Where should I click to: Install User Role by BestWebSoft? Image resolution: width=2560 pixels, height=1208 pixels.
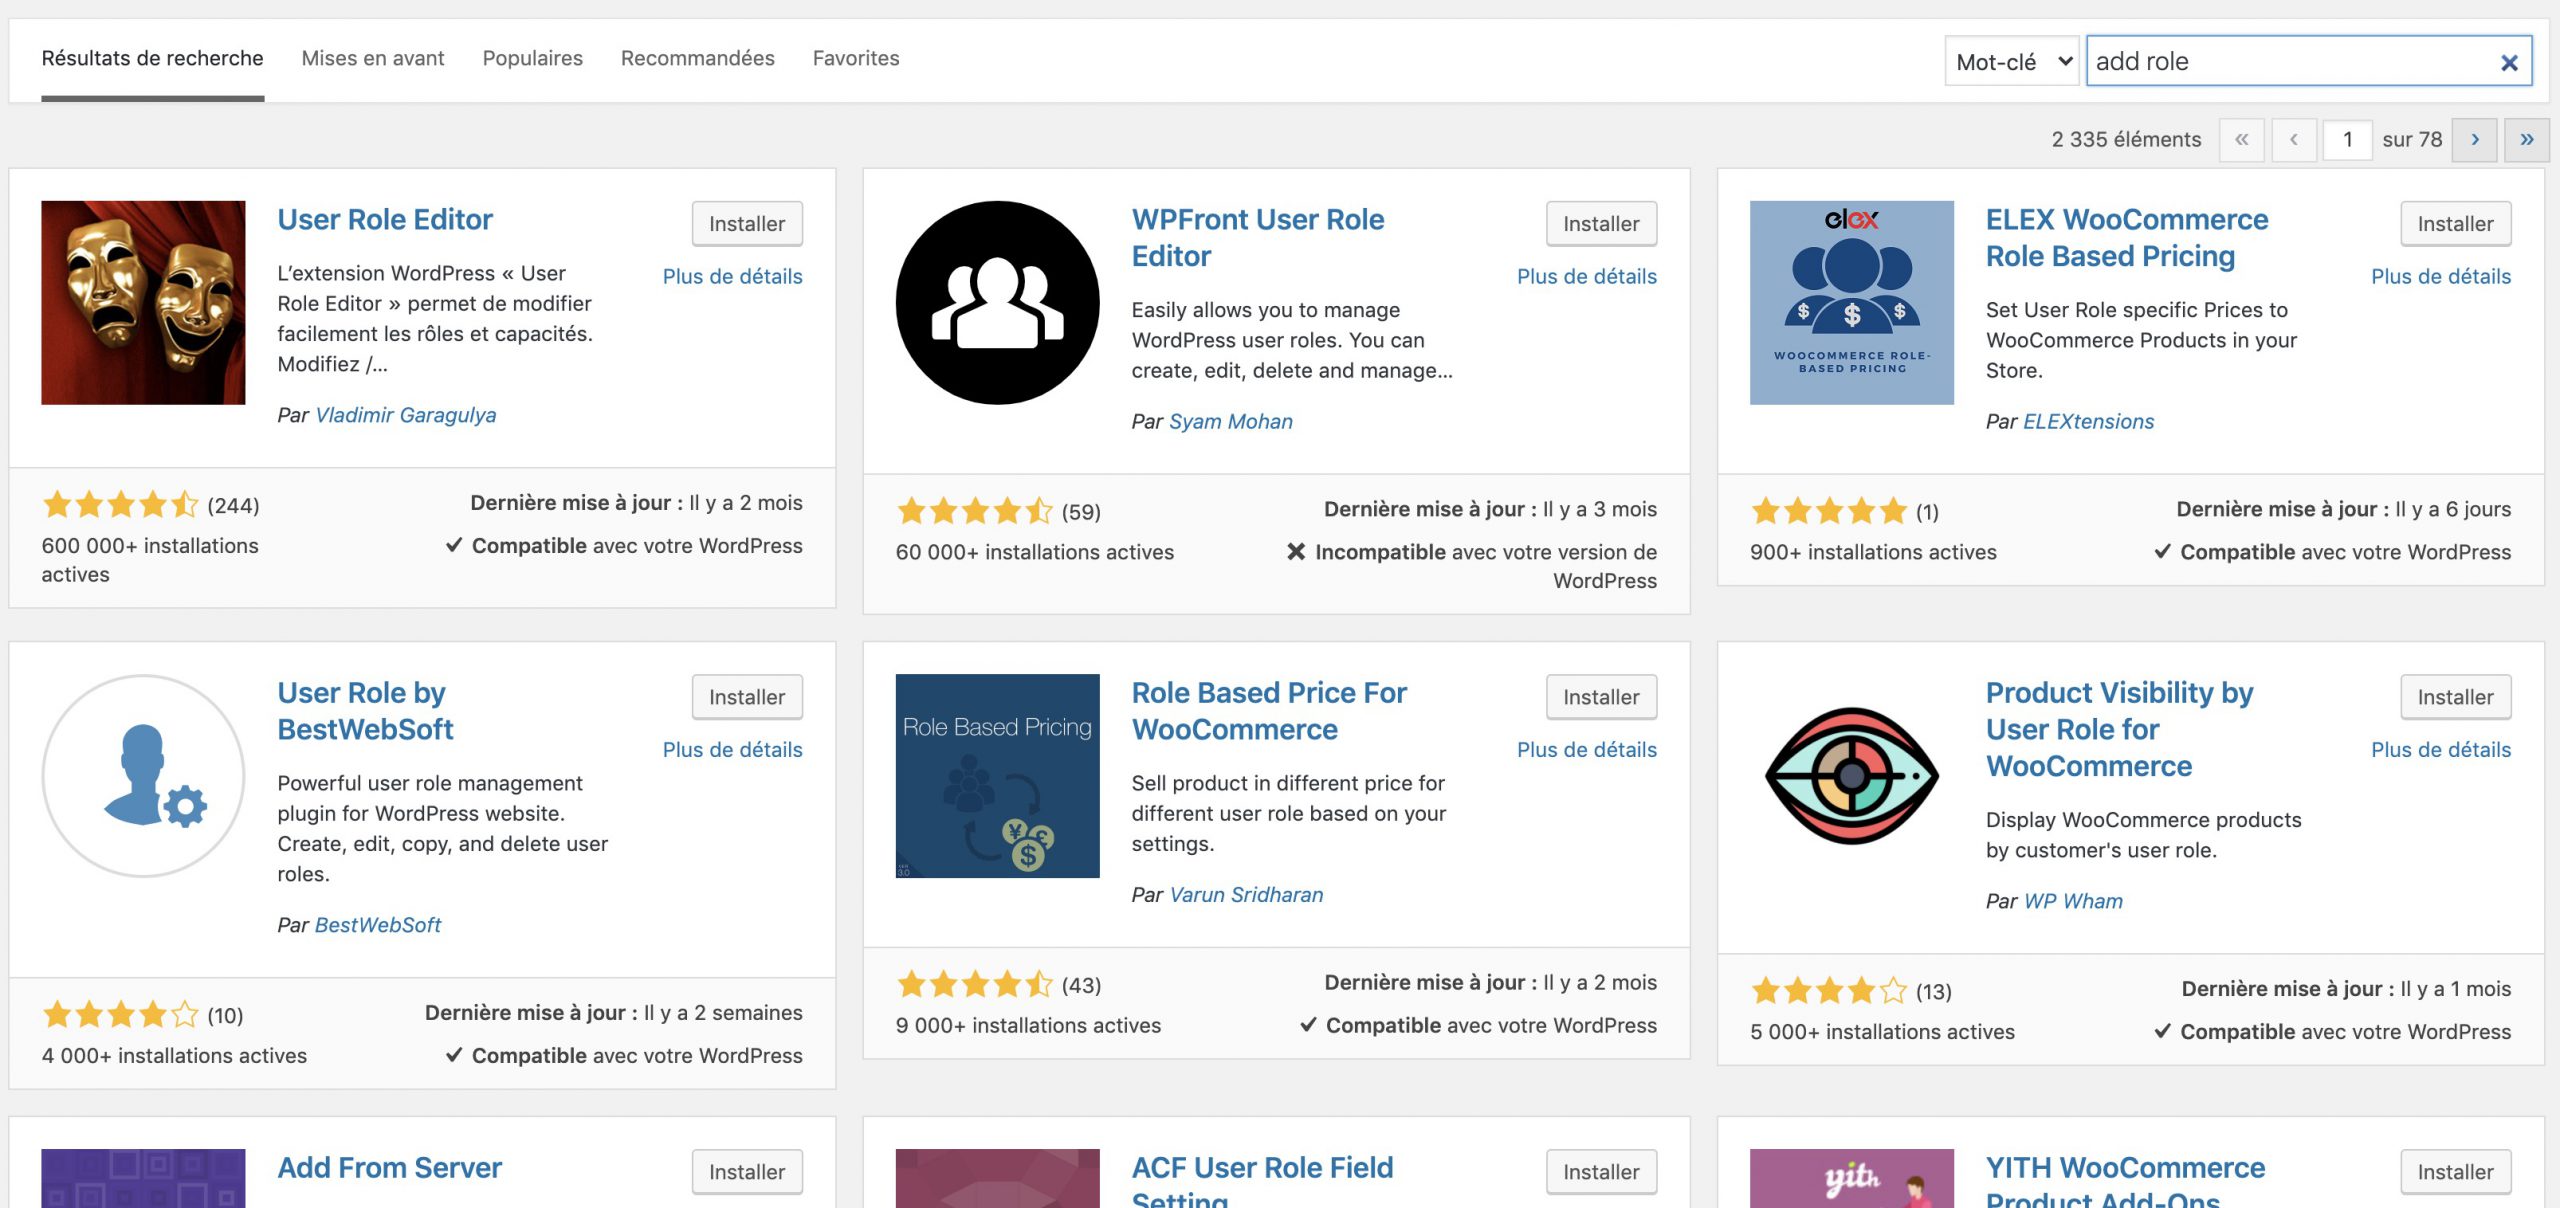(x=747, y=697)
